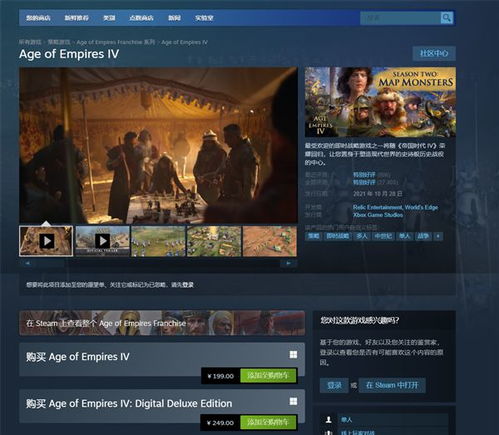Click the Age of Empires IV page title
The width and height of the screenshot is (499, 435).
(x=69, y=54)
